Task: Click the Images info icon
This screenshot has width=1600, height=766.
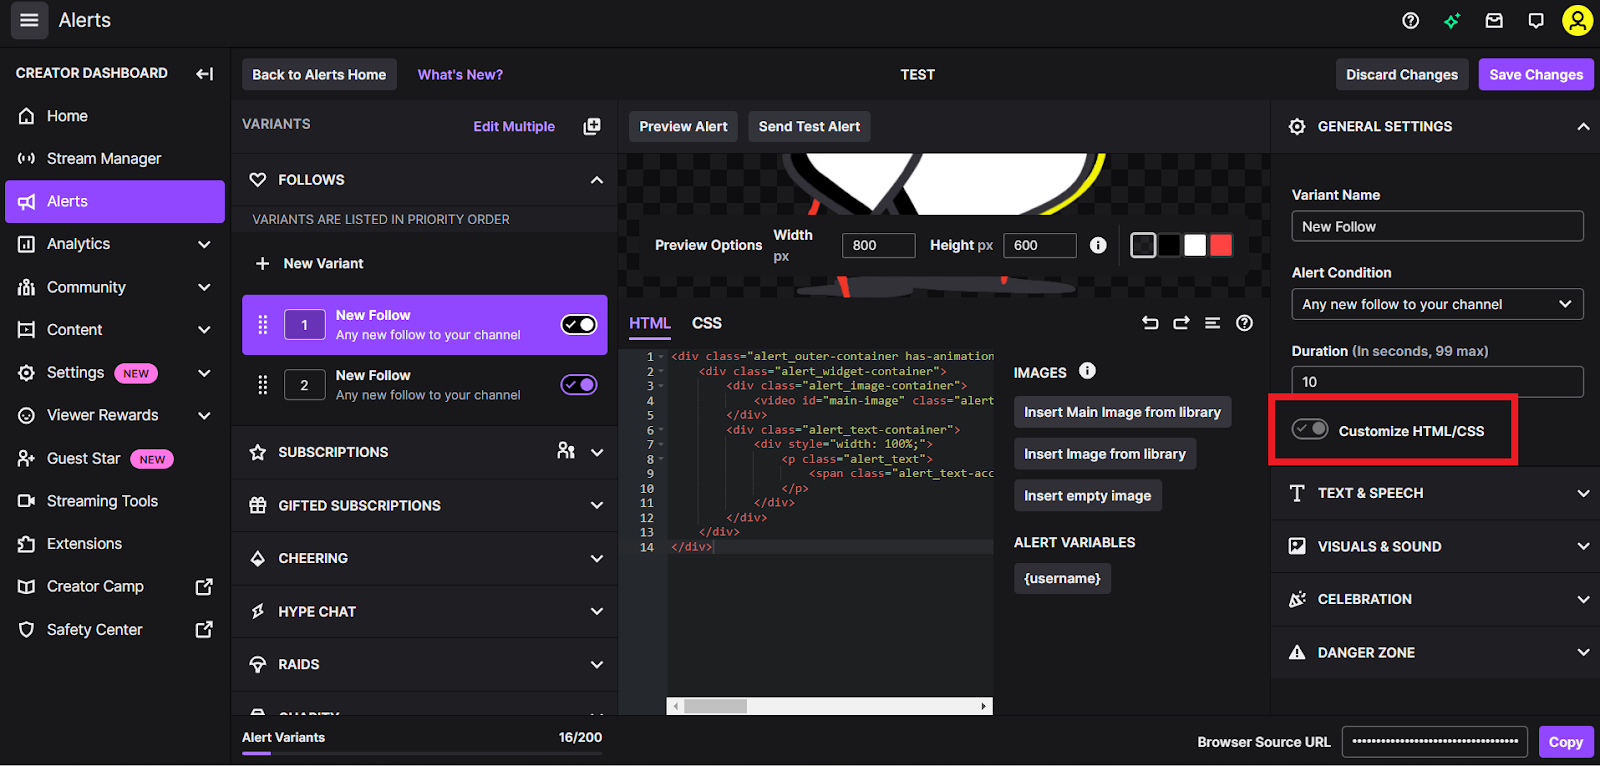Action: coord(1087,371)
